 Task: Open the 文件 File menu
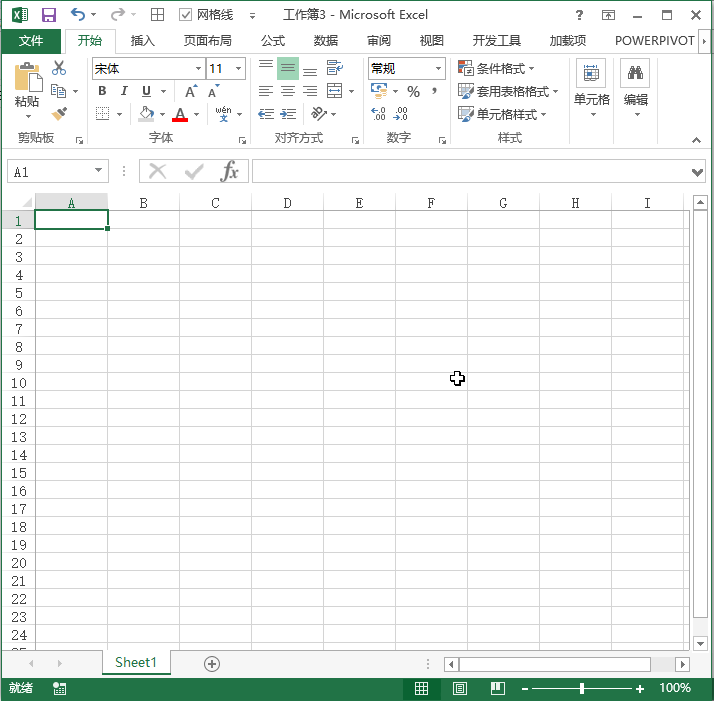tap(31, 41)
